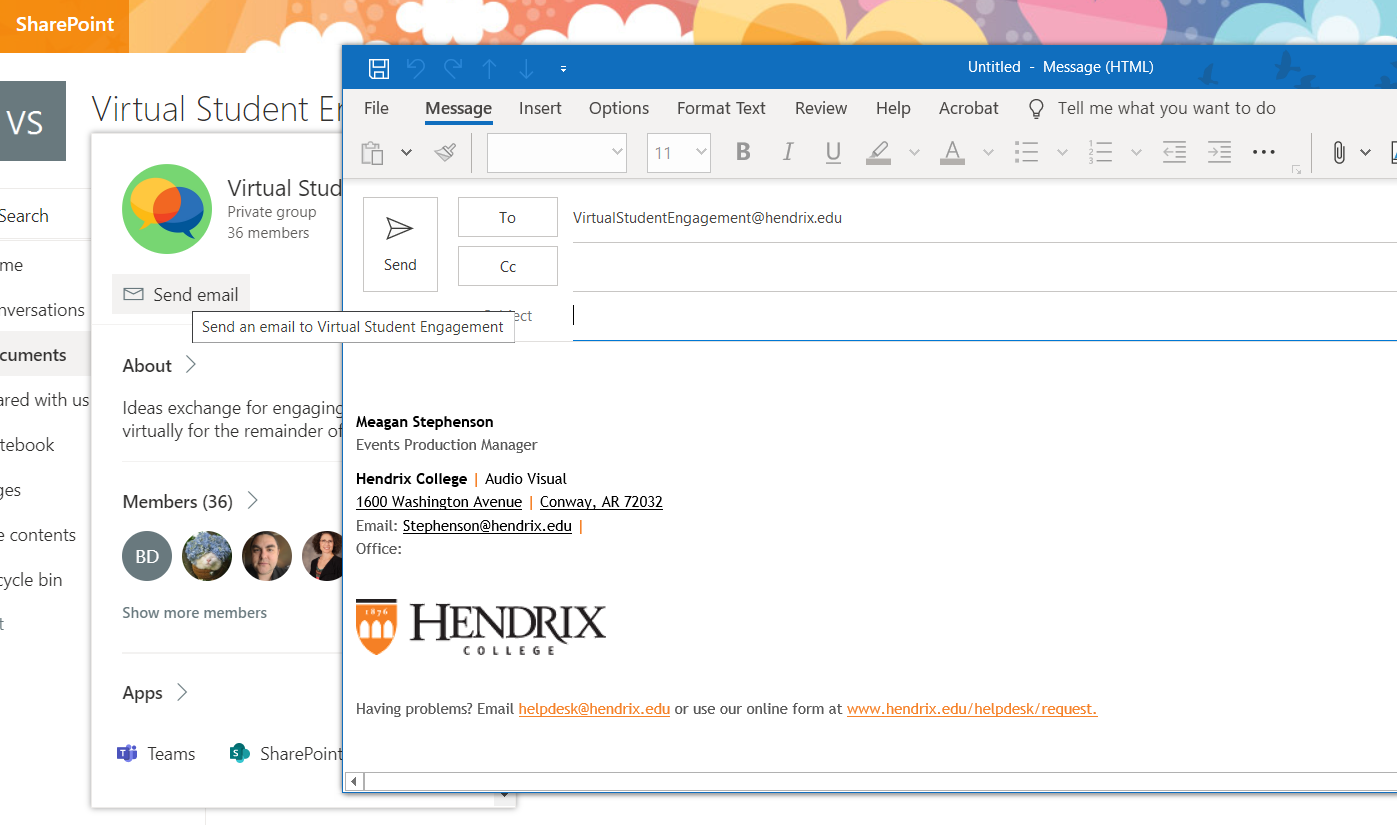The image size is (1397, 825).
Task: Click the Hendrix College logo image
Action: [481, 627]
